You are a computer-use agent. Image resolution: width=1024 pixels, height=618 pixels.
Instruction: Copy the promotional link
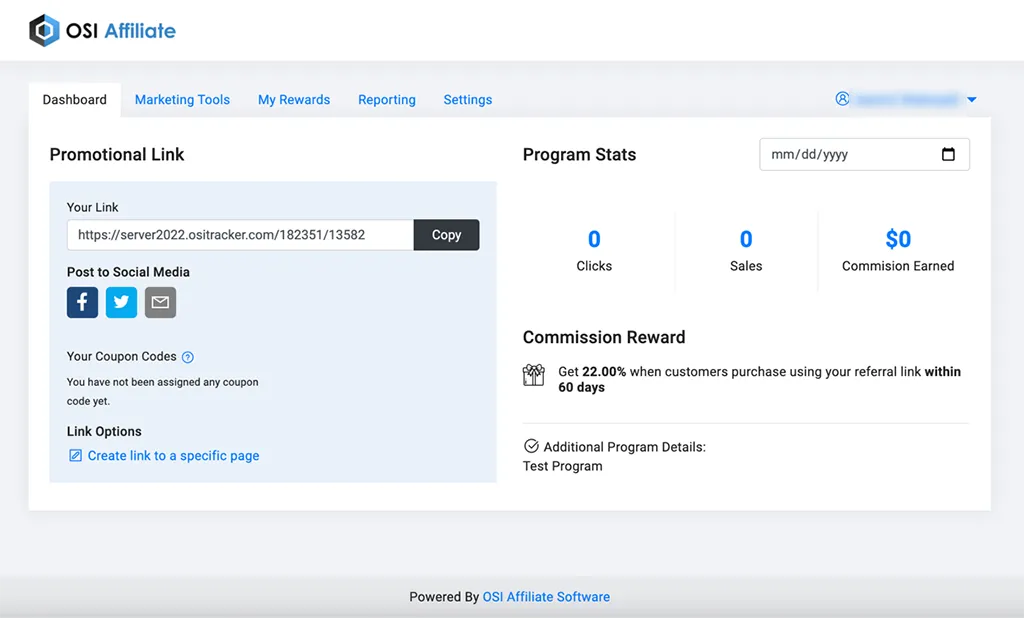(446, 234)
